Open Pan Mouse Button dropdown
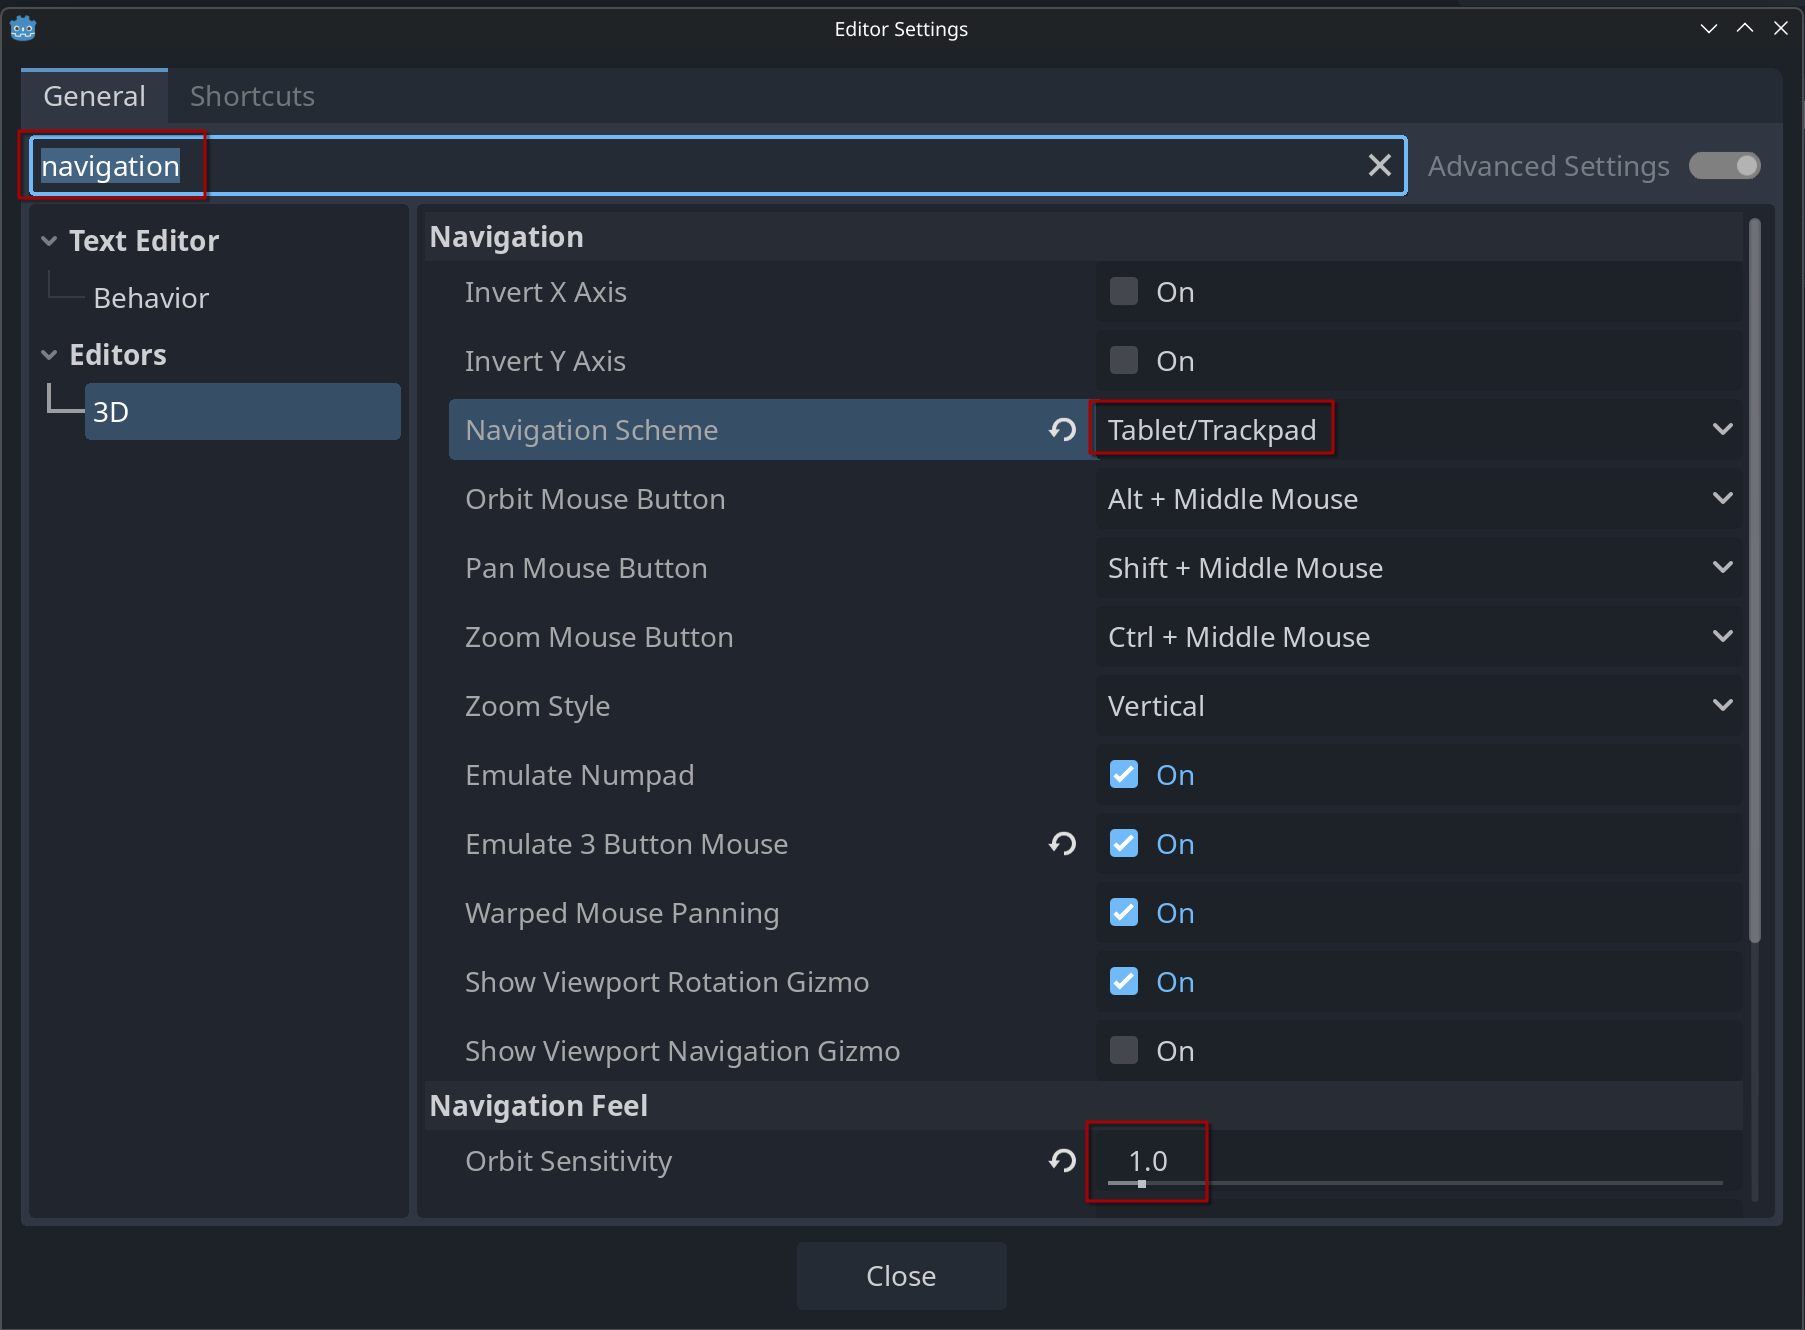The image size is (1805, 1330). pos(1419,568)
